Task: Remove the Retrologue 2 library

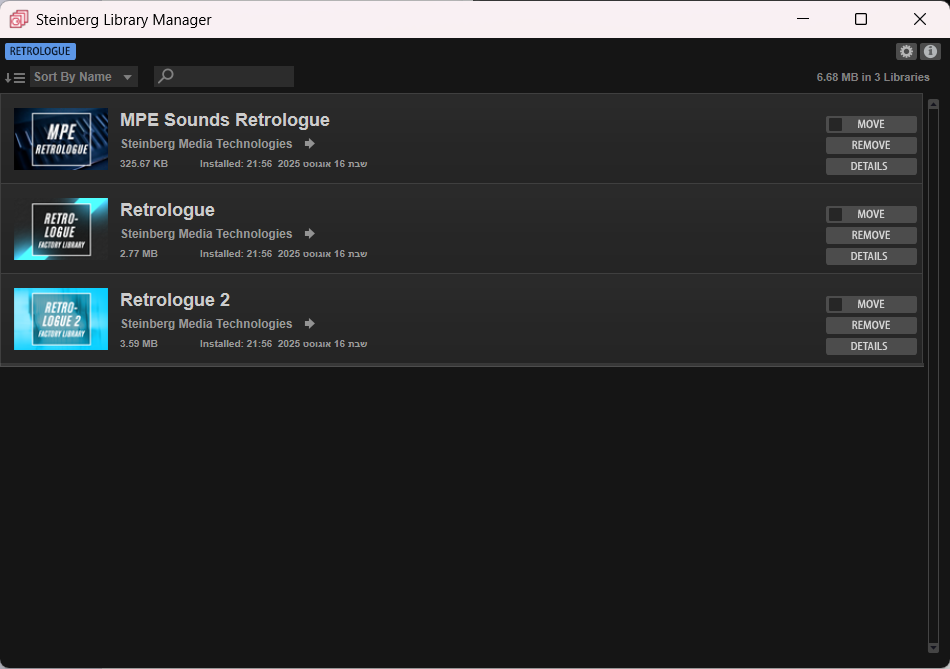Action: click(871, 325)
